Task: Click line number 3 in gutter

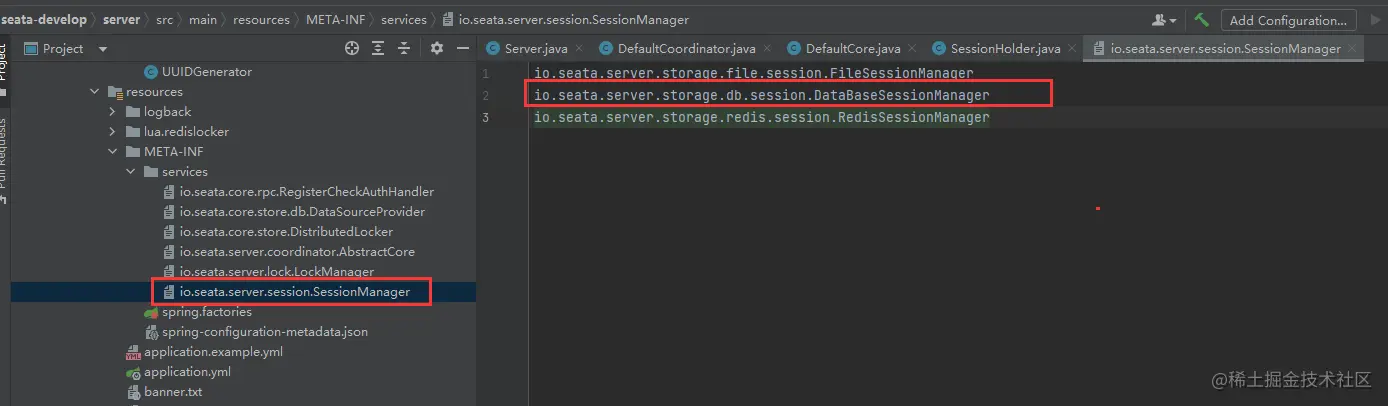Action: [486, 117]
